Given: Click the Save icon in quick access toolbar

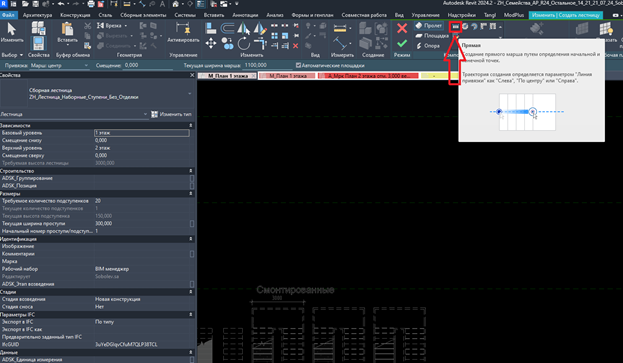Looking at the screenshot, I should coord(35,4).
